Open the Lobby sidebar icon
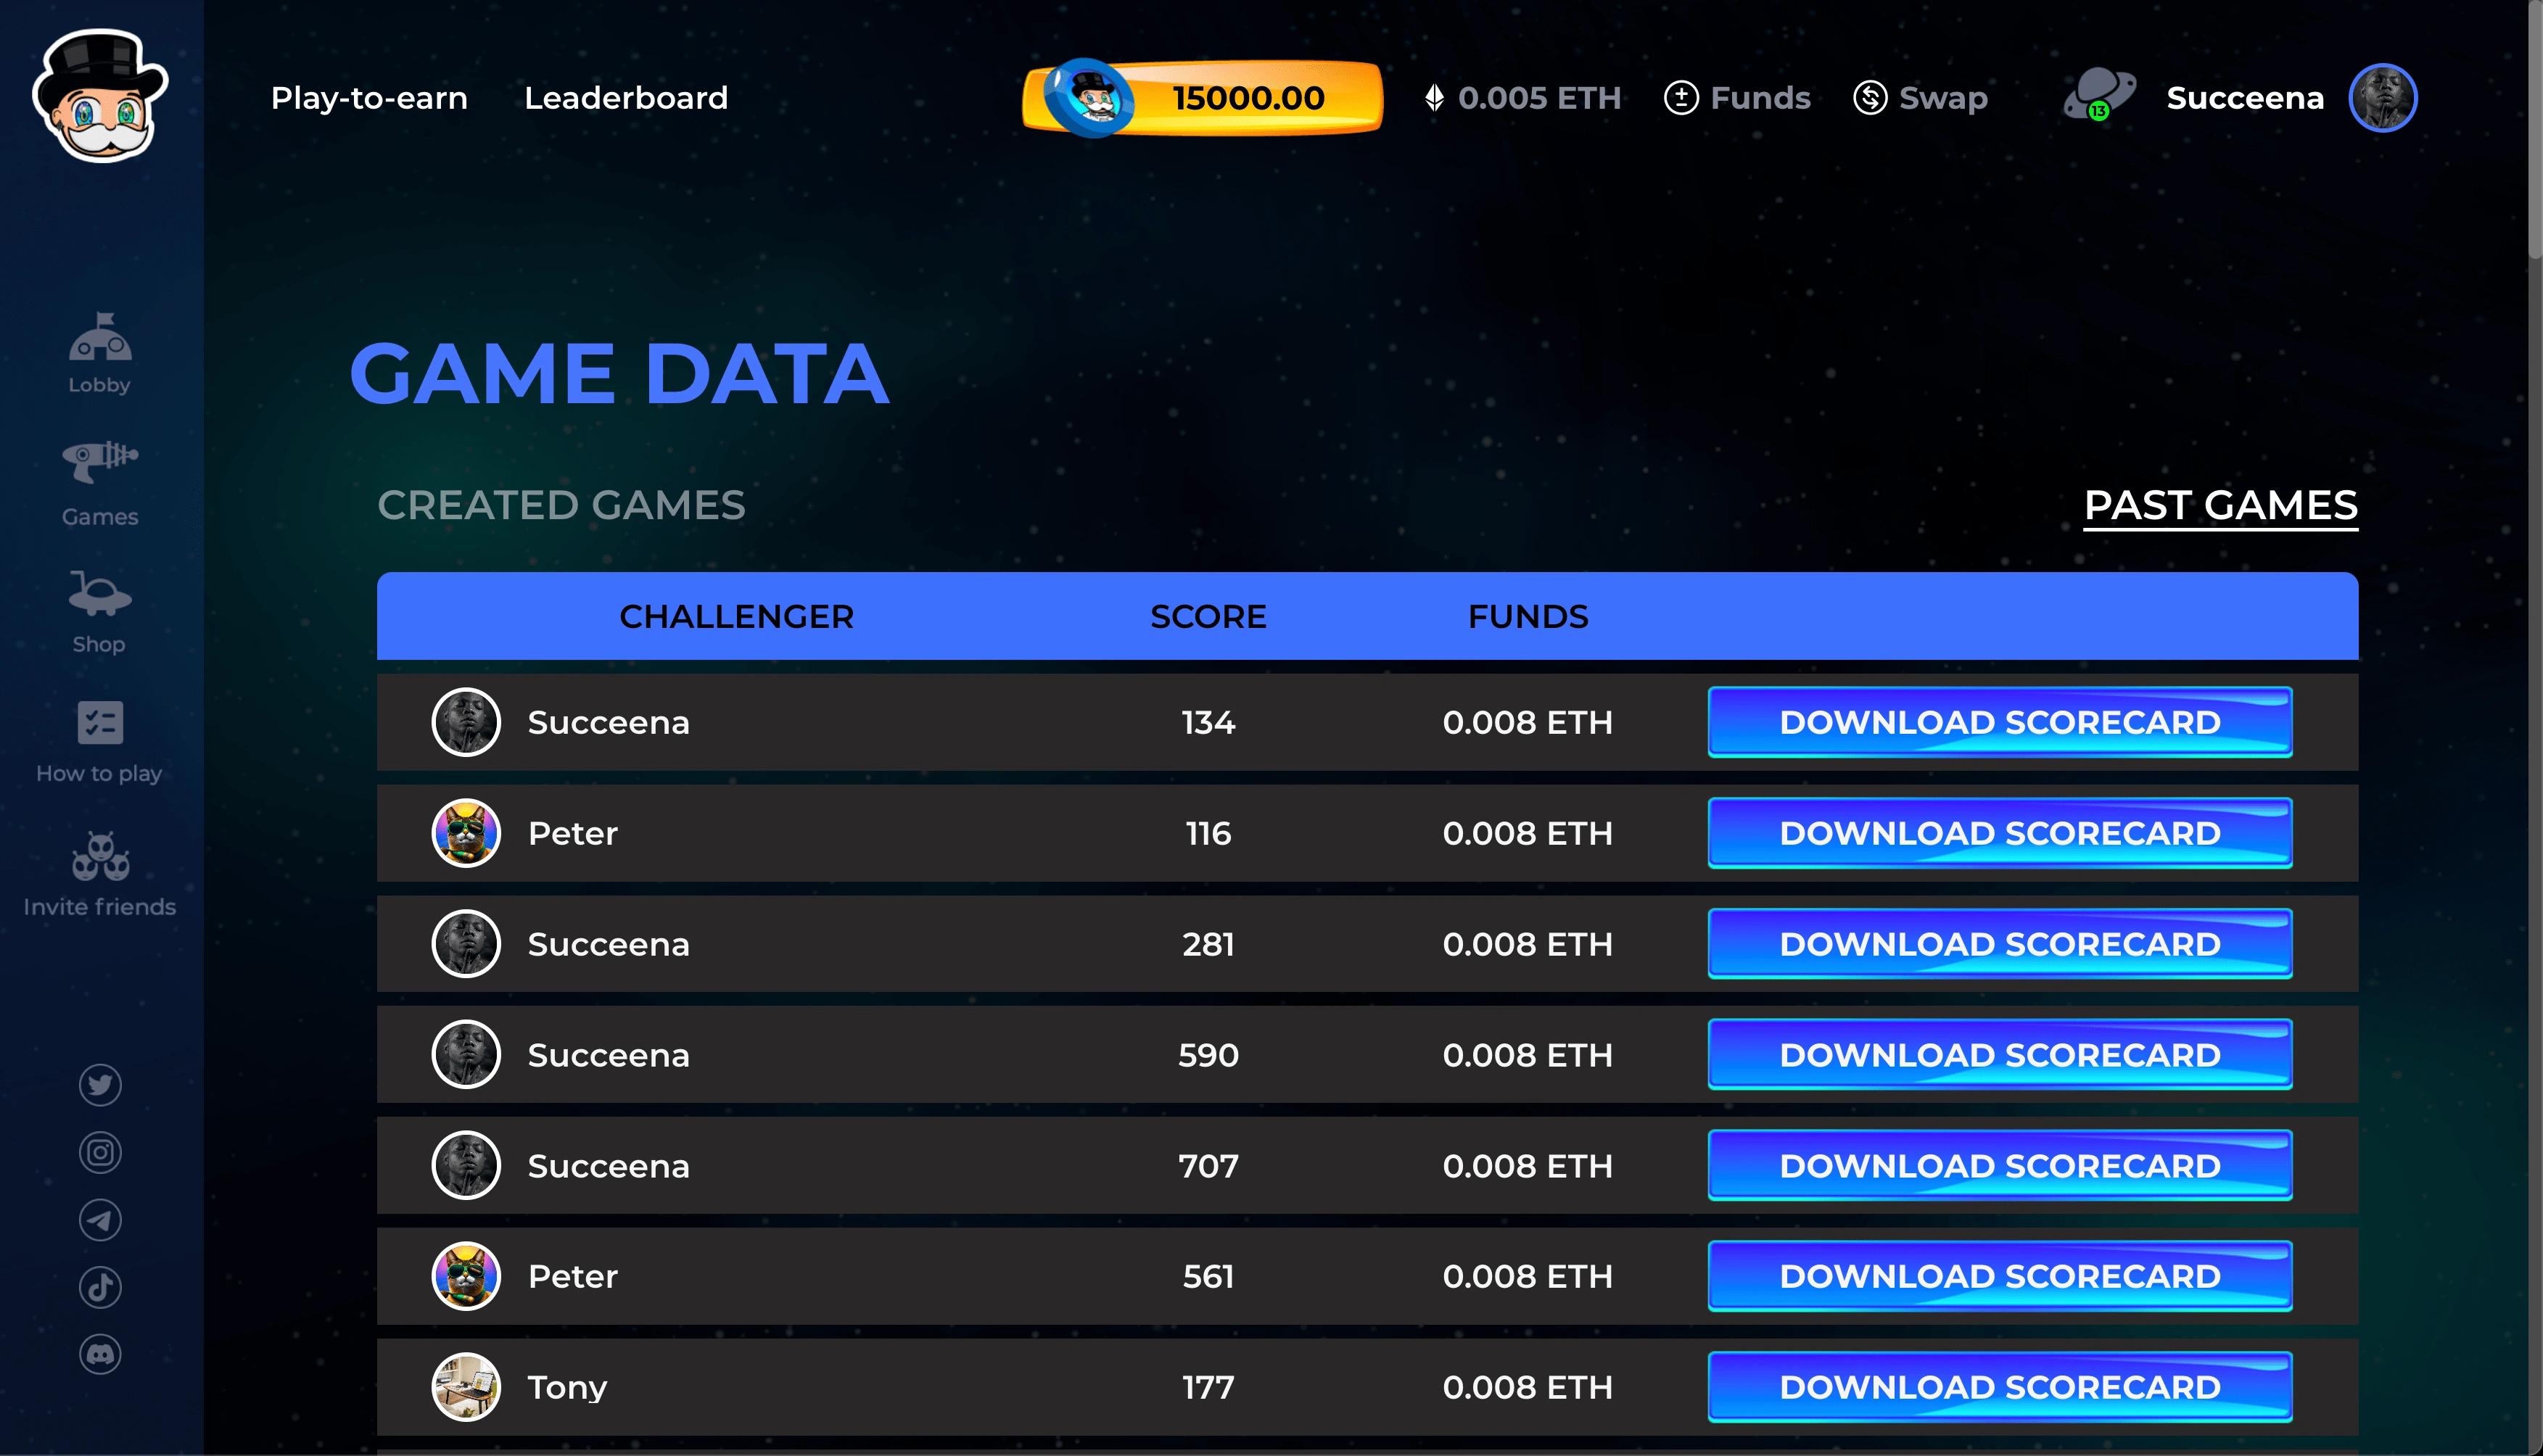2543x1456 pixels. [100, 337]
